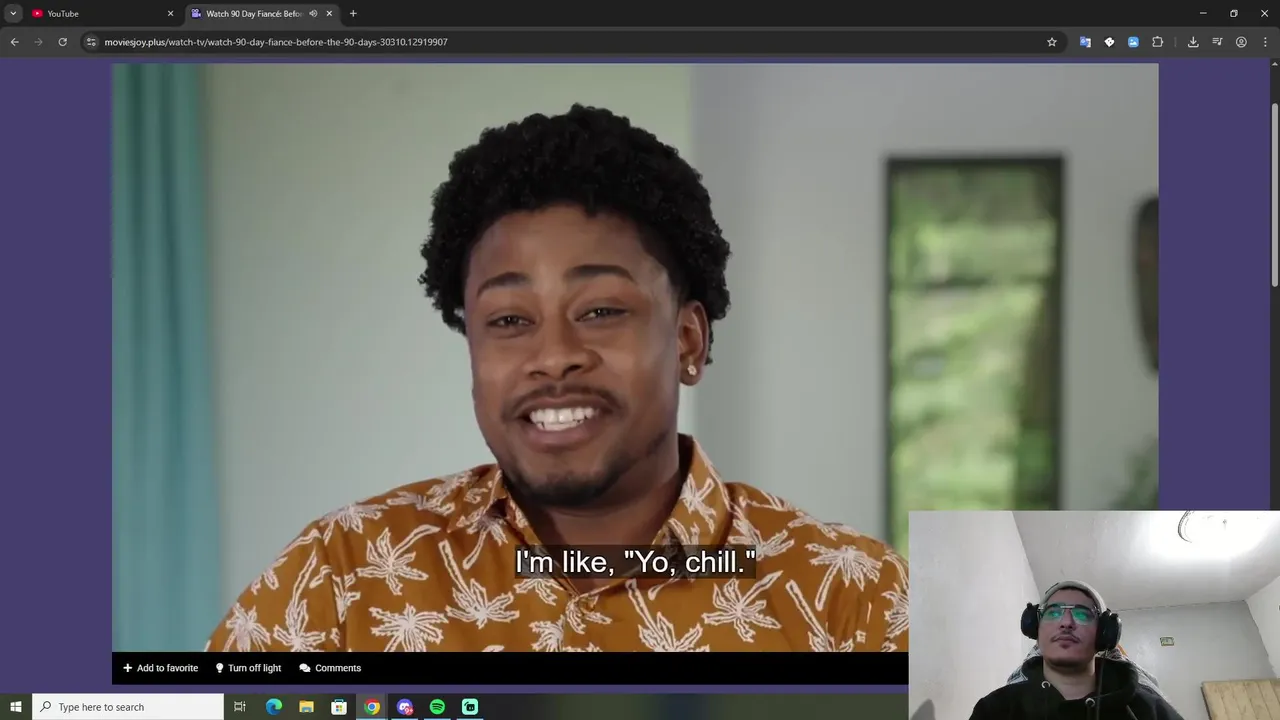Select Google Chrome in the taskbar
The width and height of the screenshot is (1280, 720).
[372, 707]
